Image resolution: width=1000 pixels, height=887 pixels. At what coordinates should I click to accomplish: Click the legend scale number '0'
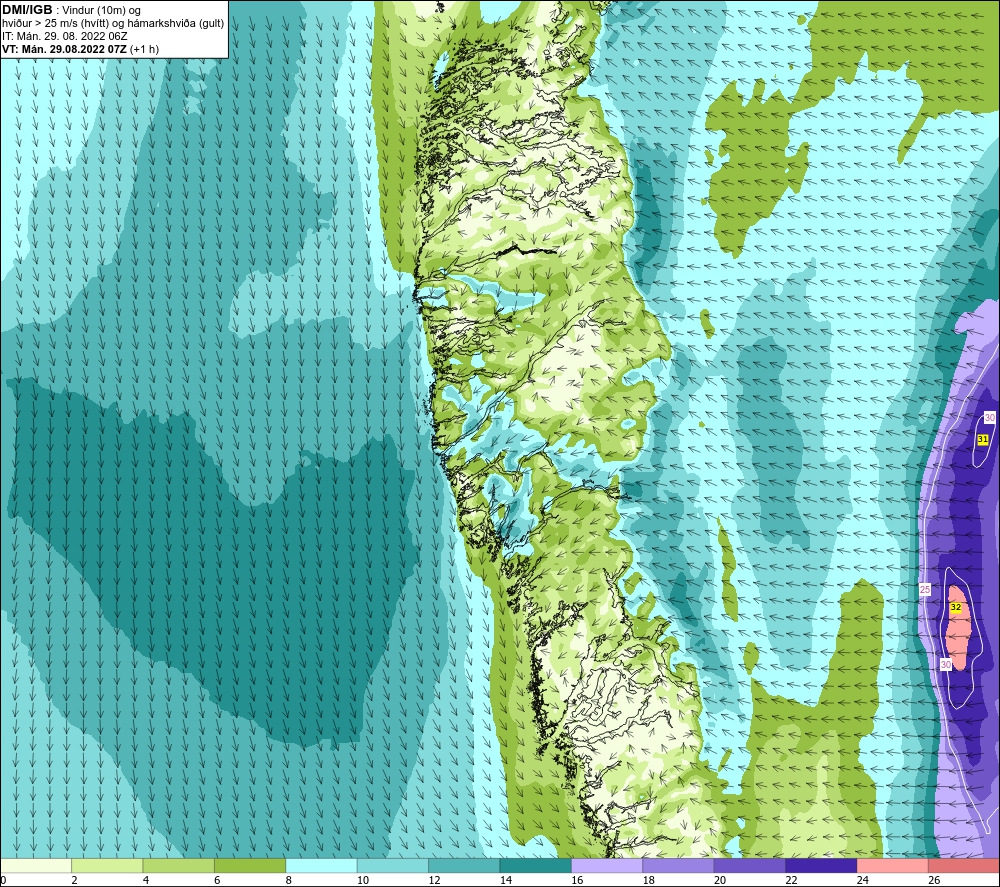tap(3, 880)
